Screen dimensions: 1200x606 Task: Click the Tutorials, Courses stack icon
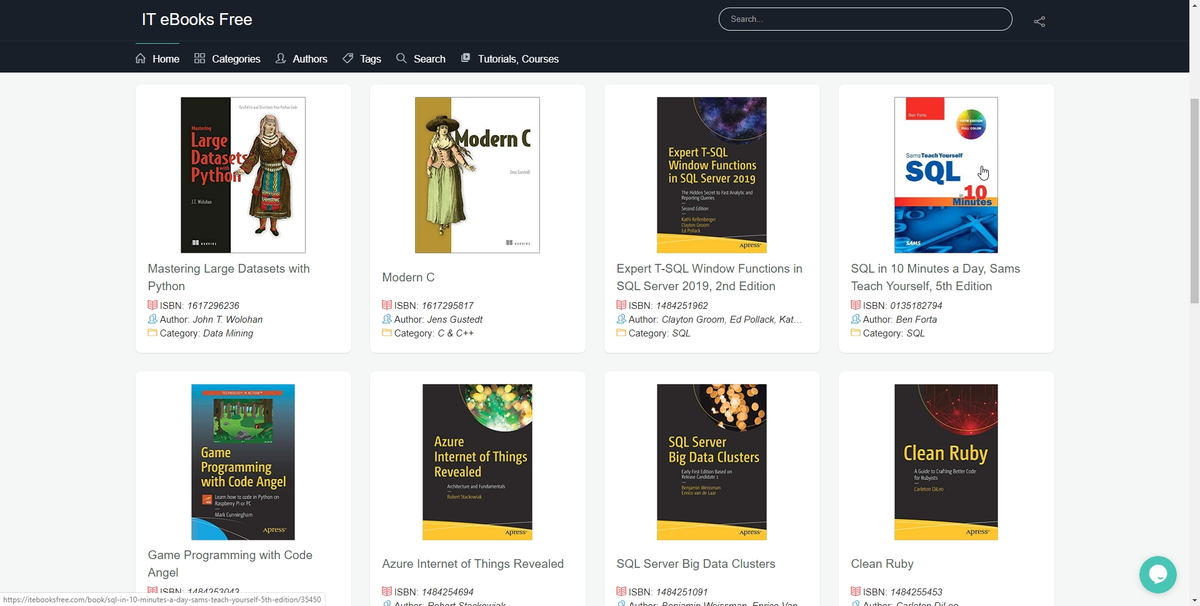[466, 58]
